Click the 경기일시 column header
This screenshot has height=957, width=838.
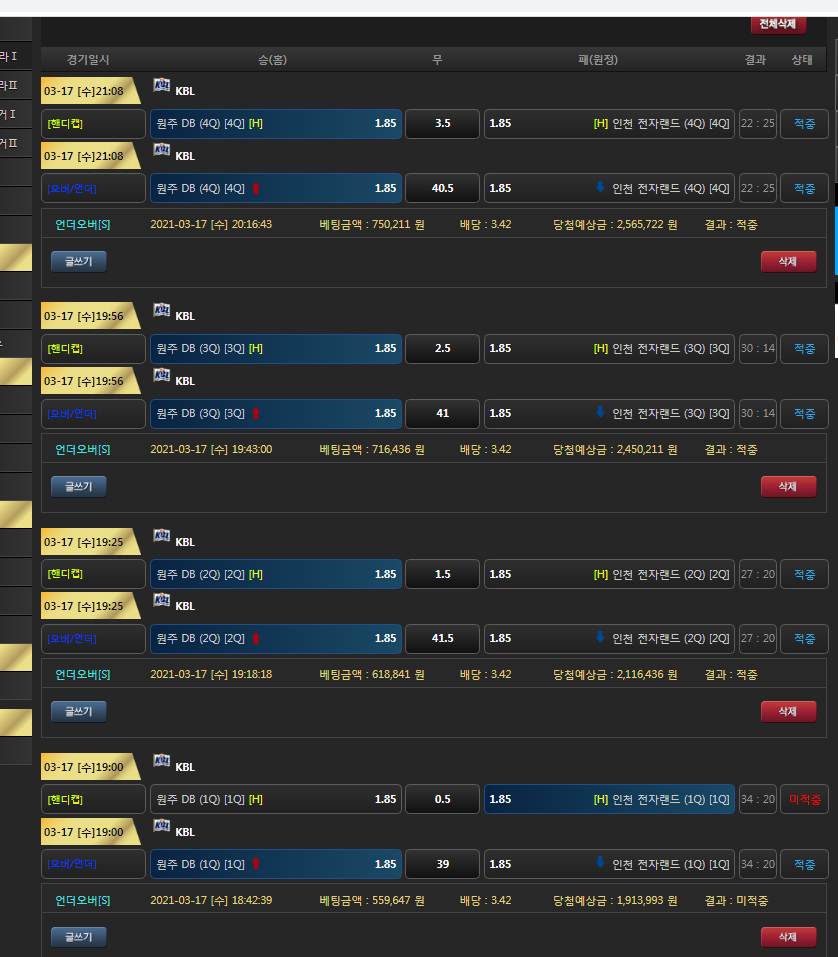tap(88, 60)
